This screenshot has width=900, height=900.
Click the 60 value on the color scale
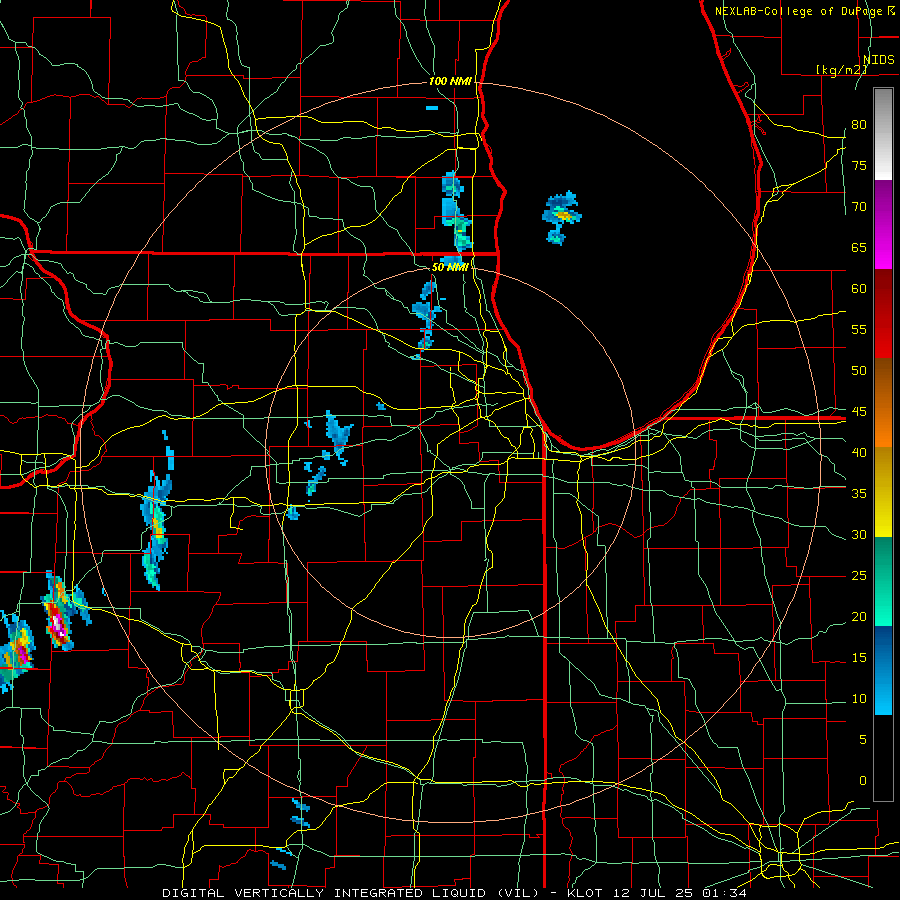tap(859, 289)
